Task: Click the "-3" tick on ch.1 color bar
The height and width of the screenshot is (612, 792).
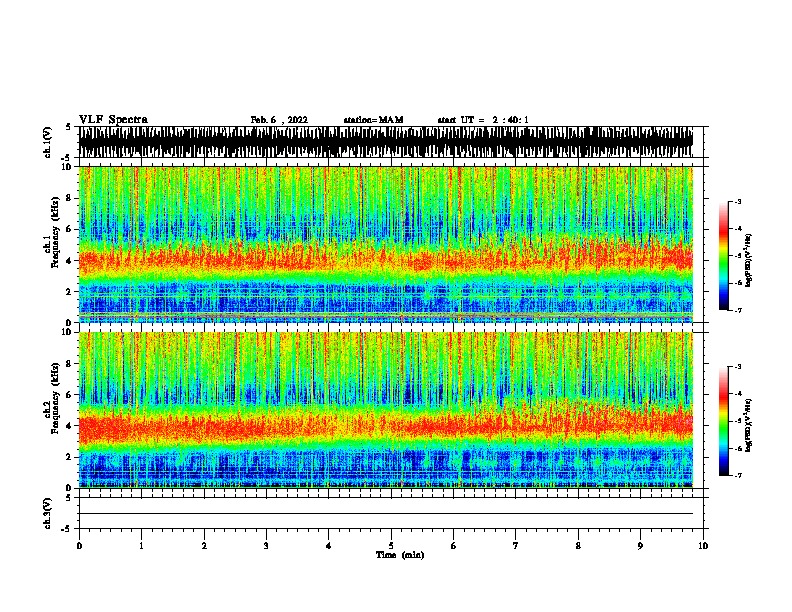Action: (738, 202)
